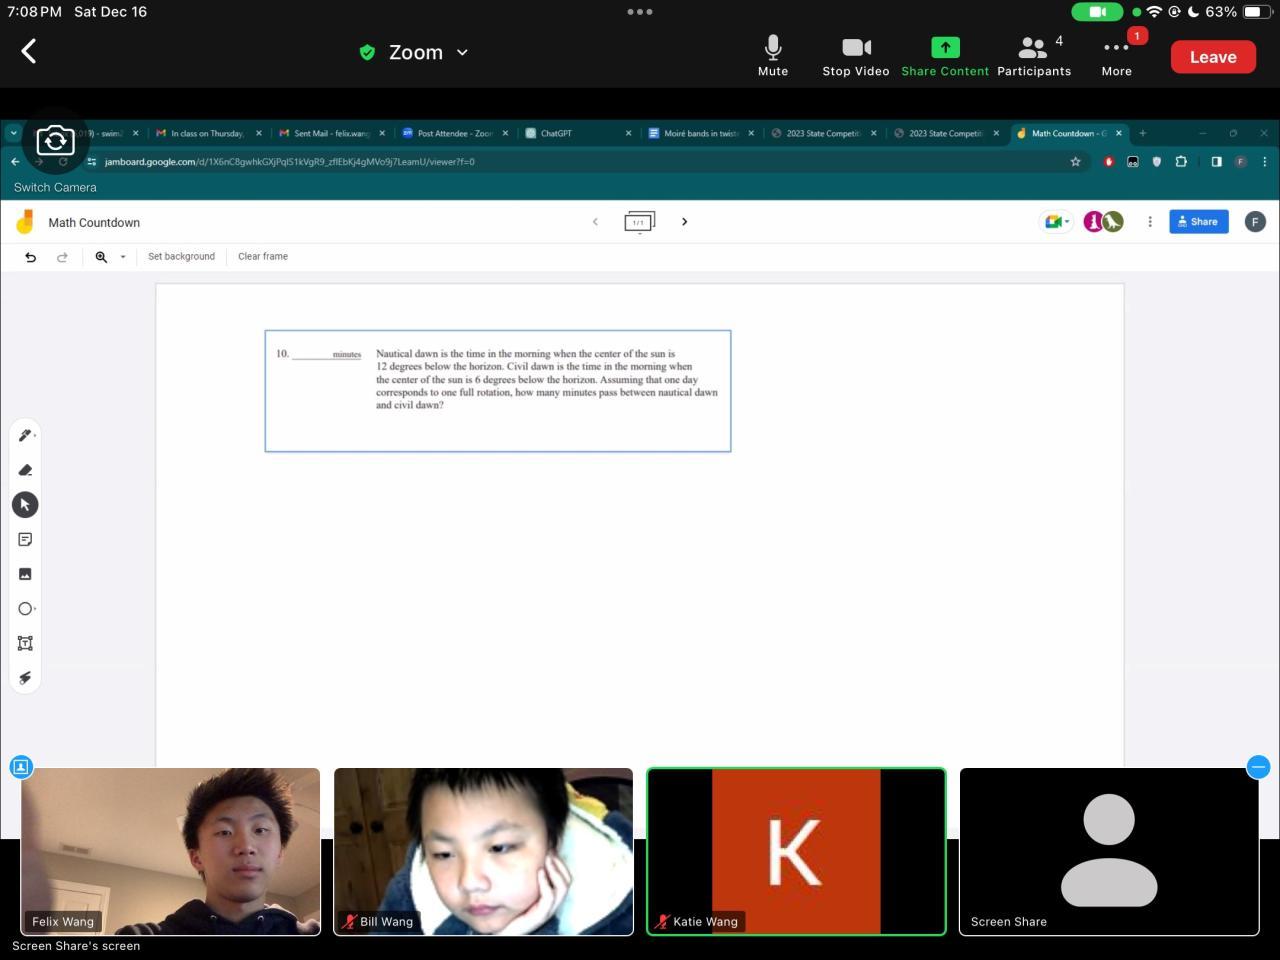This screenshot has width=1280, height=960.
Task: Bookmark the page with the star icon
Action: pyautogui.click(x=1076, y=162)
